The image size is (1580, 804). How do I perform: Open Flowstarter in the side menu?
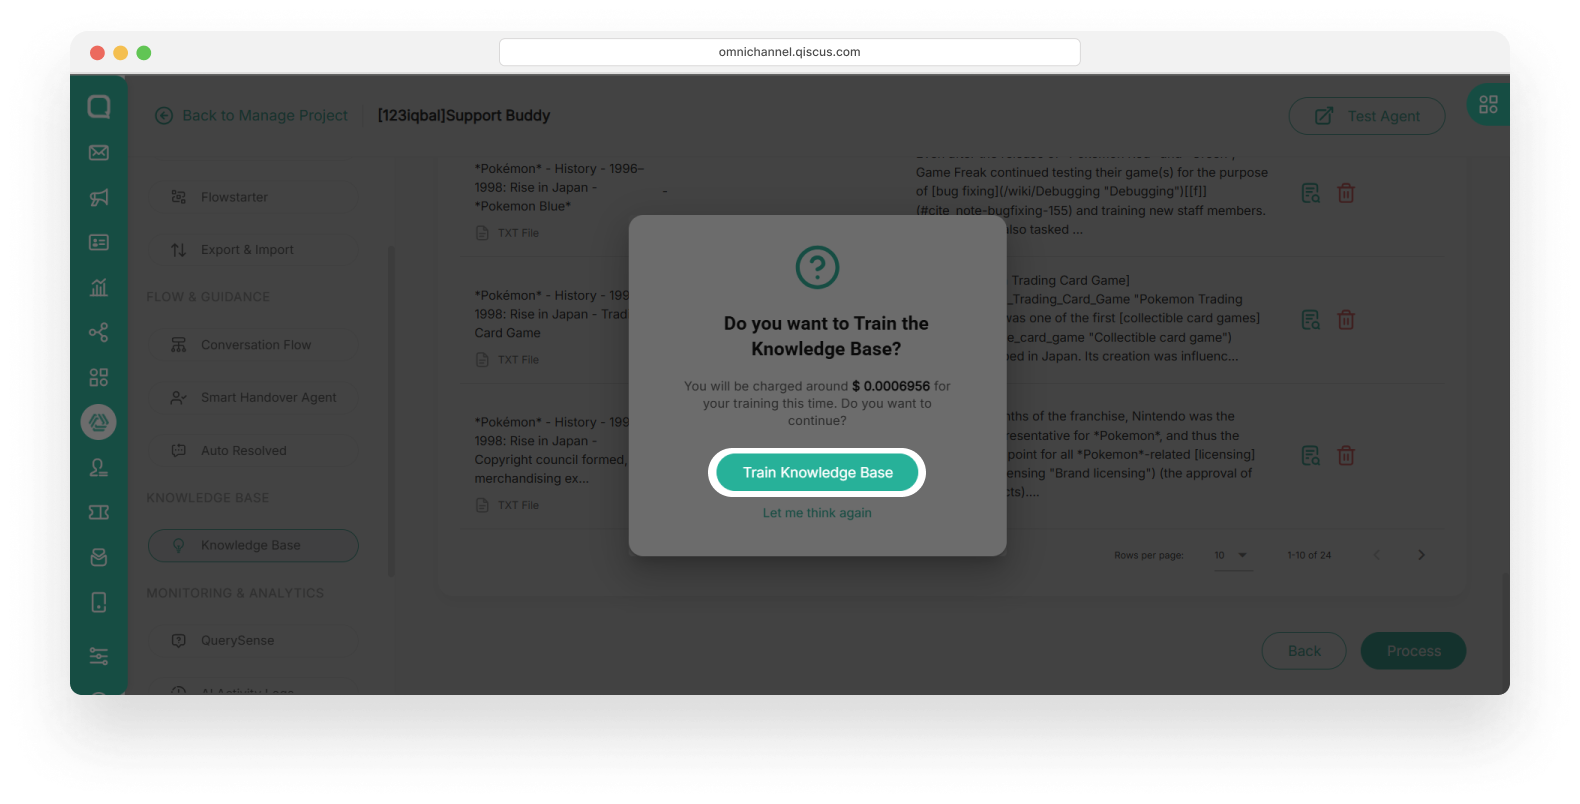(253, 197)
